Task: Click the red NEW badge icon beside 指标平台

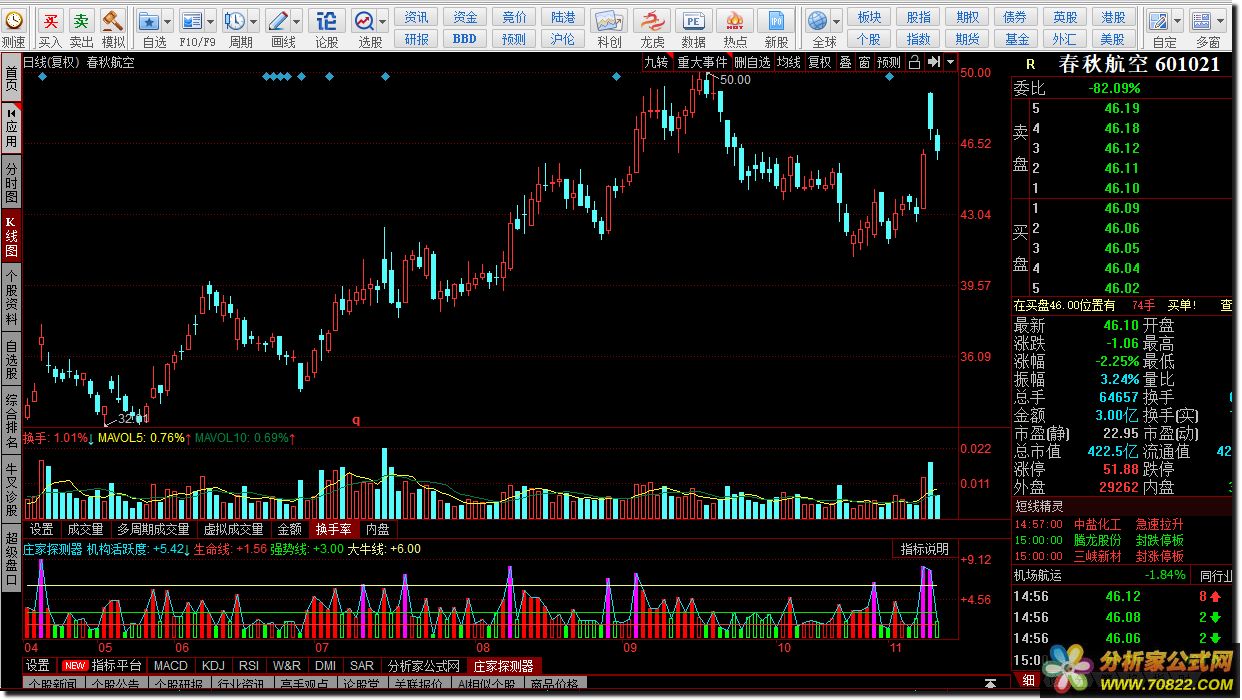Action: tap(75, 665)
